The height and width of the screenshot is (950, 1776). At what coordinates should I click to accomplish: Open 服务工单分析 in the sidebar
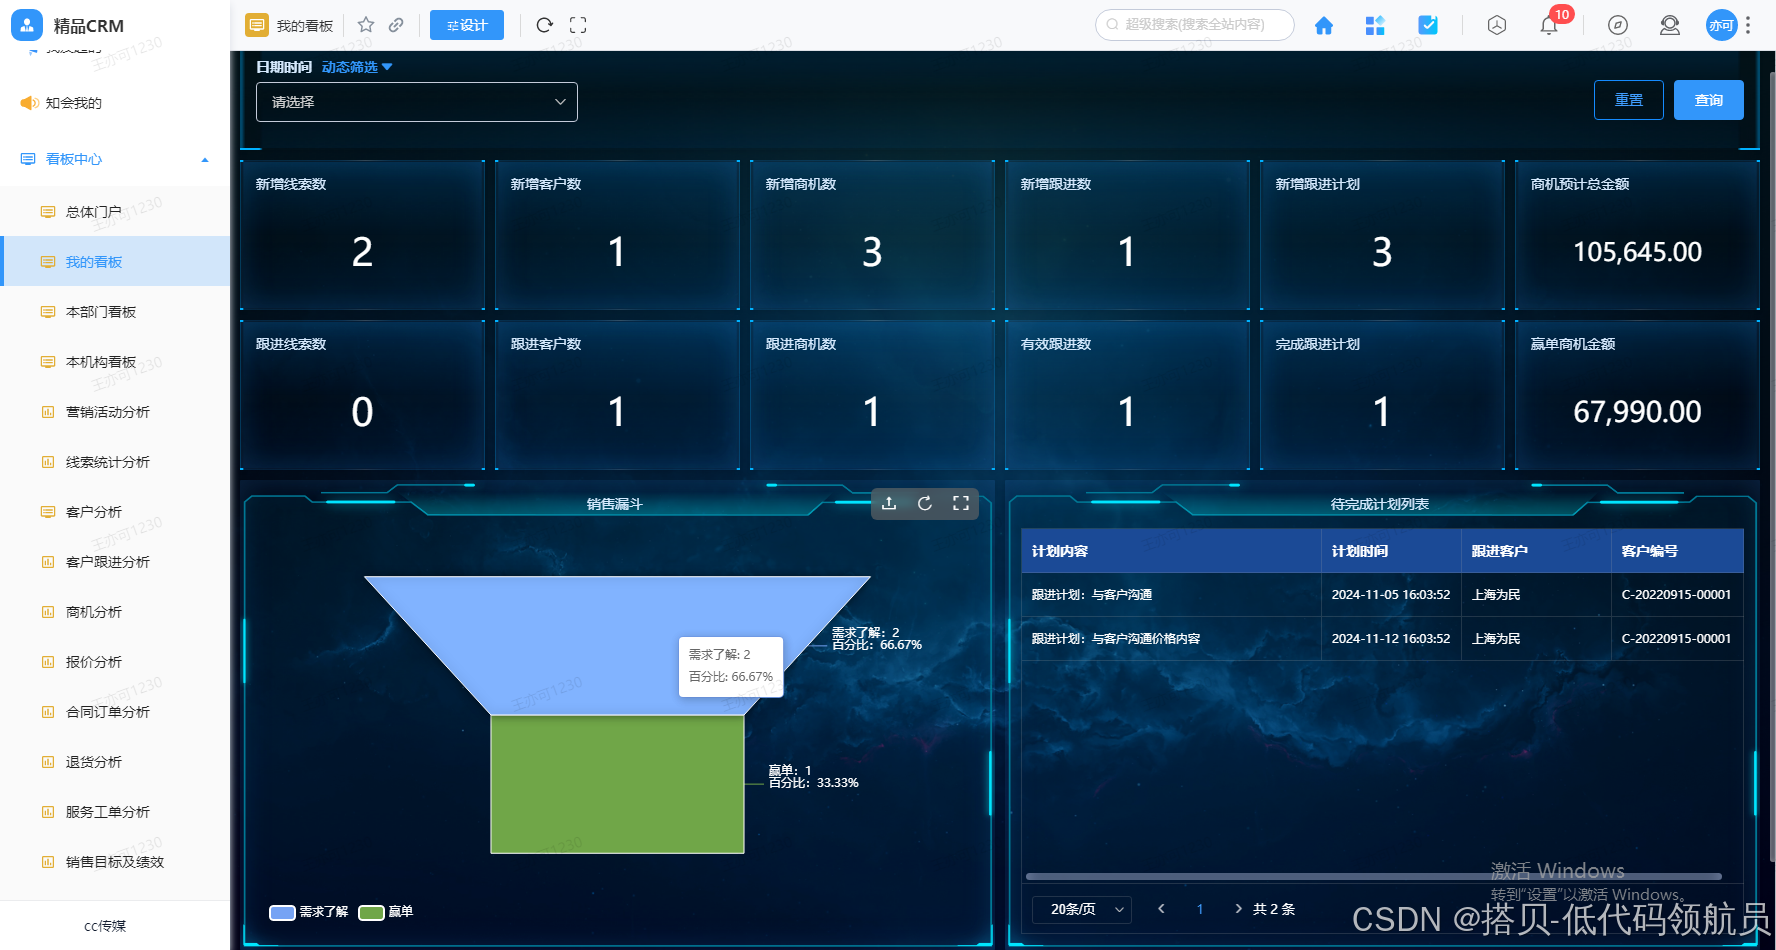[x=115, y=812]
